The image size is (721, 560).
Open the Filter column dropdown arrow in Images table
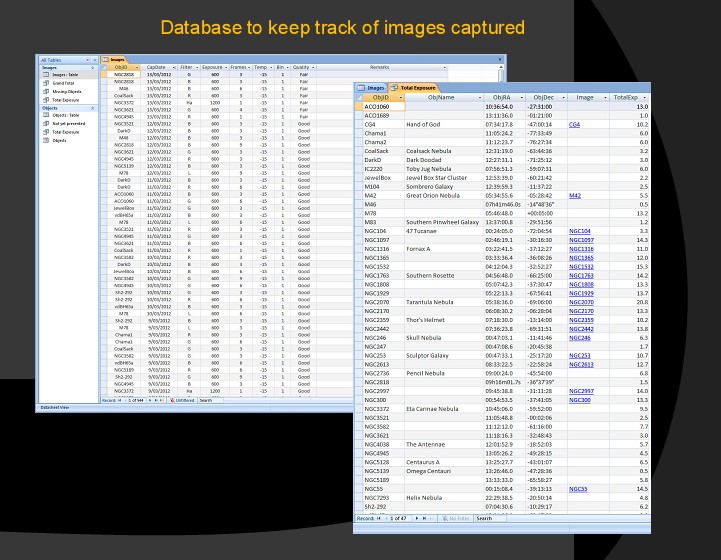[197, 68]
